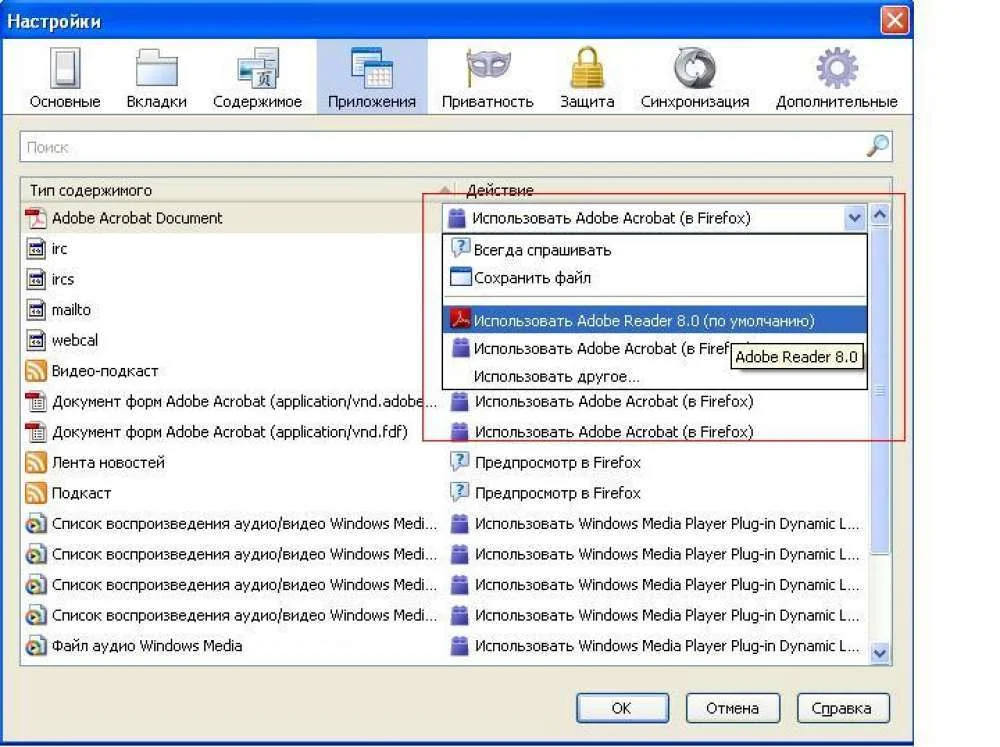Viewport: 1000px width, 747px height.
Task: Open the Дополнительные gear panel
Action: tap(837, 78)
